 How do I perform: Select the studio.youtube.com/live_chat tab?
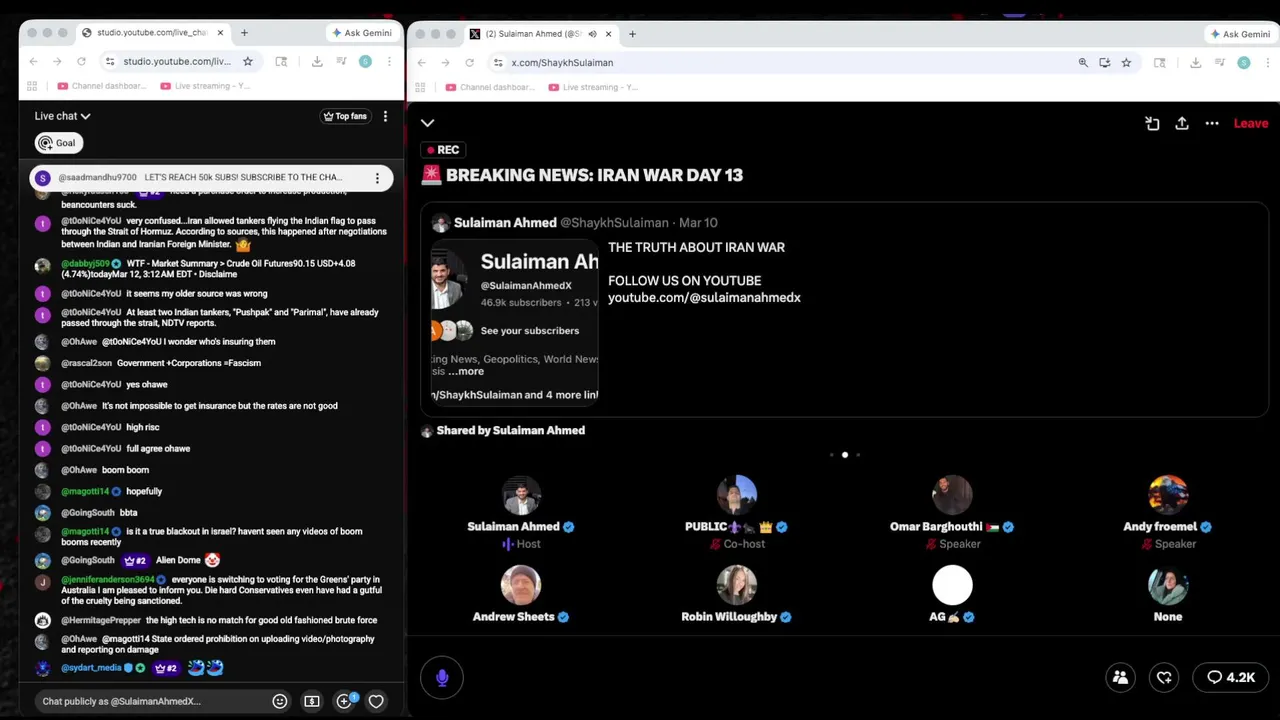click(153, 32)
